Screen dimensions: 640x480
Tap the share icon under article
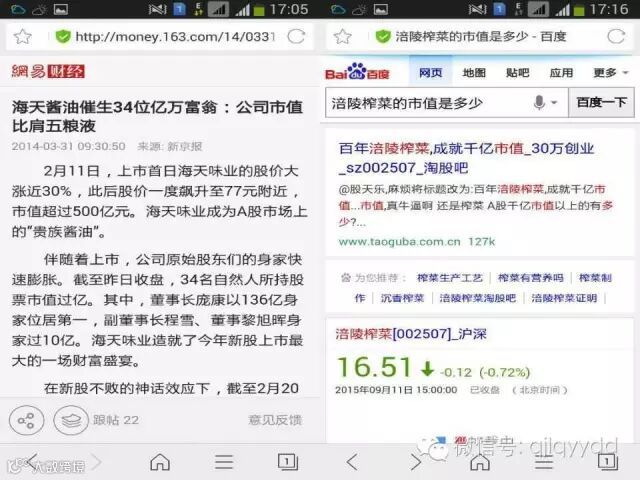coord(27,420)
